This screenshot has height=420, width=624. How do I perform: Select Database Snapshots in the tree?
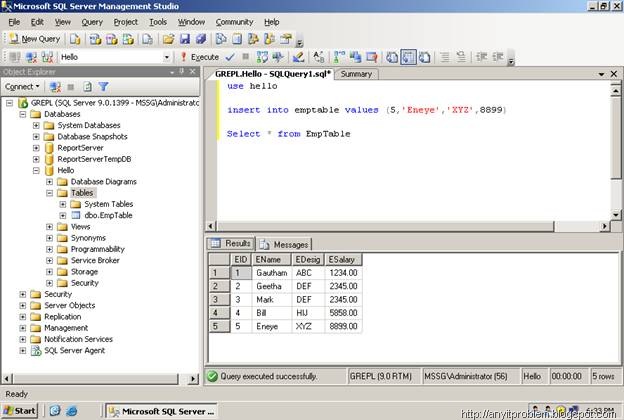(x=92, y=137)
